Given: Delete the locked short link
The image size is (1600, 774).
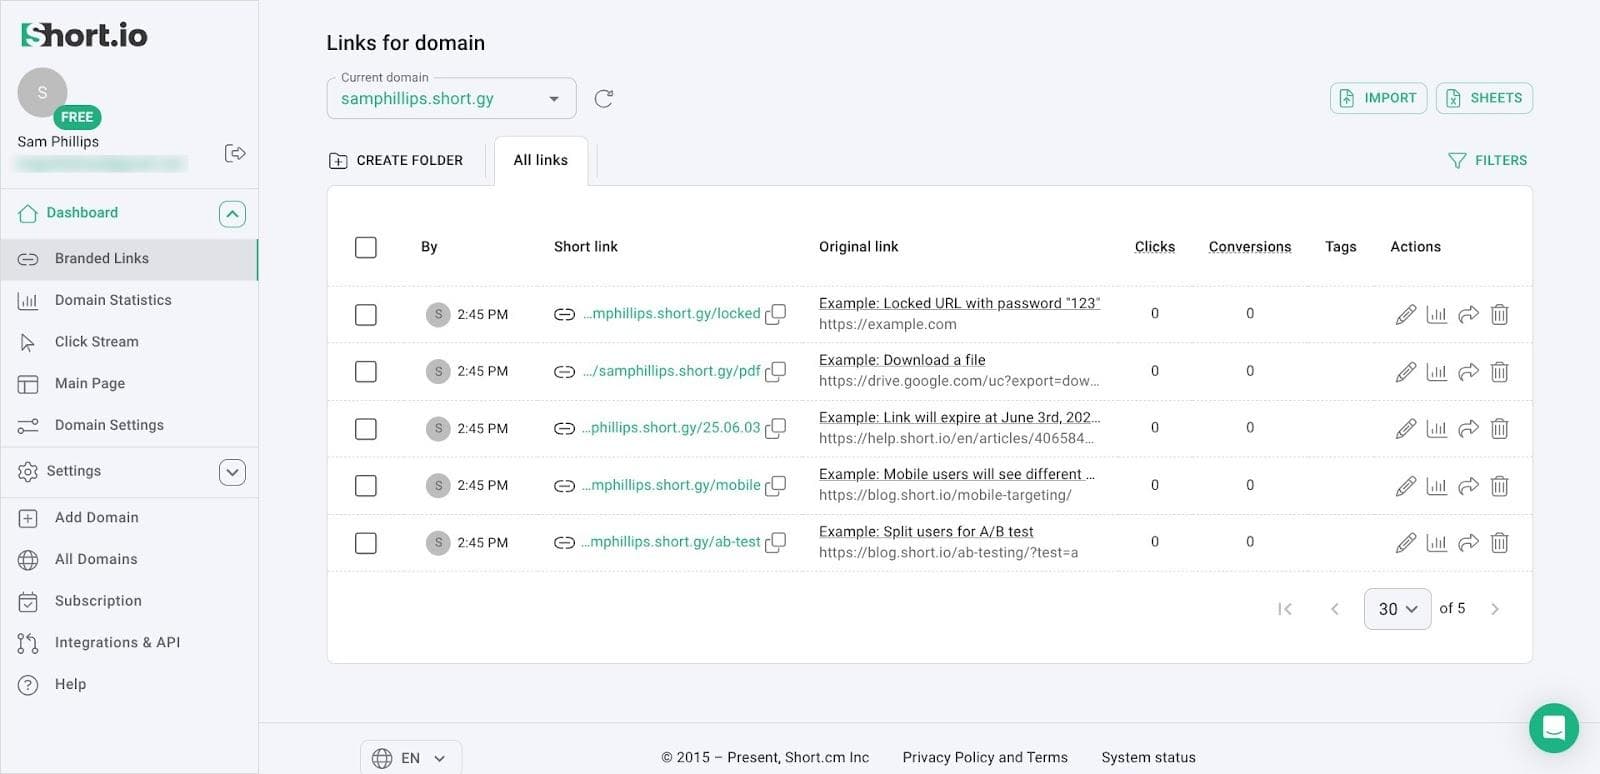Looking at the screenshot, I should [1499, 314].
